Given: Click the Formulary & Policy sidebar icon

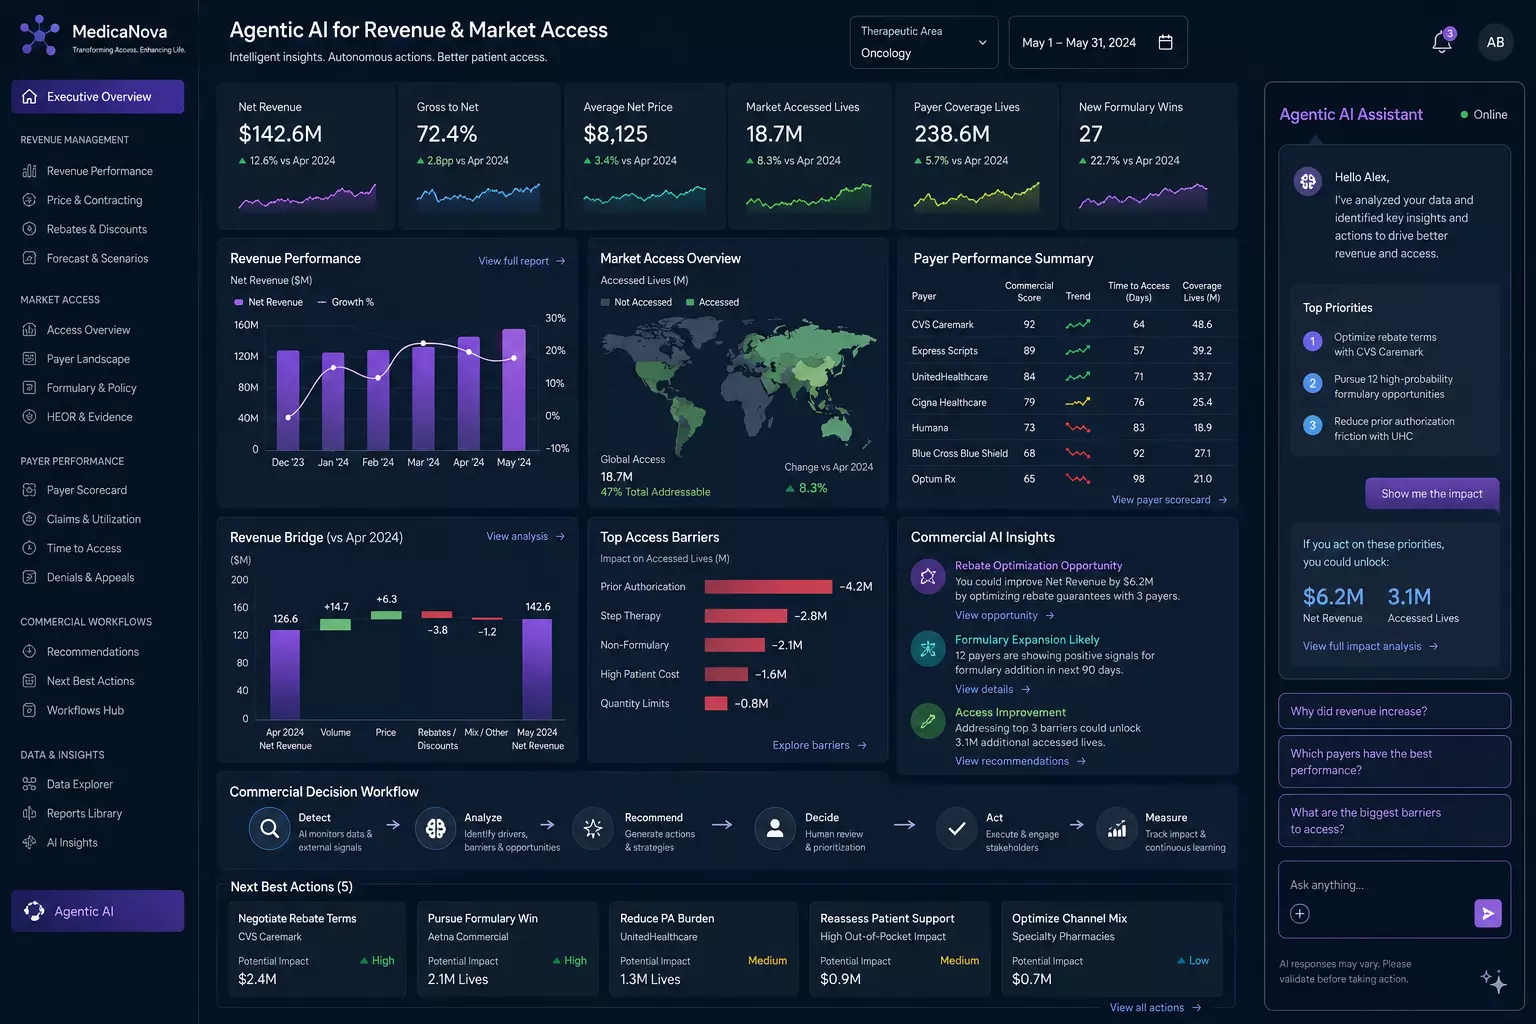Looking at the screenshot, I should tap(29, 388).
